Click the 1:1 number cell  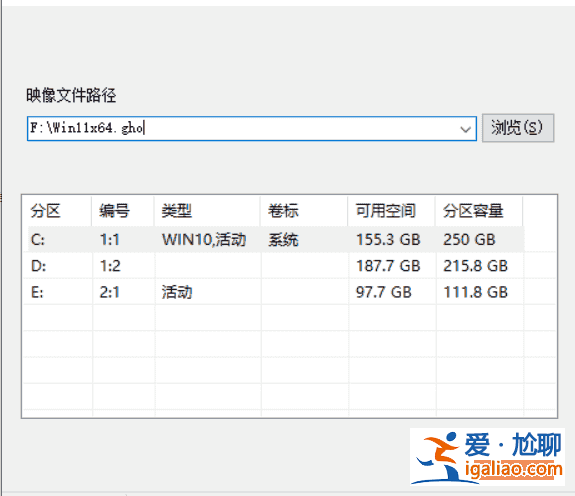click(x=110, y=240)
